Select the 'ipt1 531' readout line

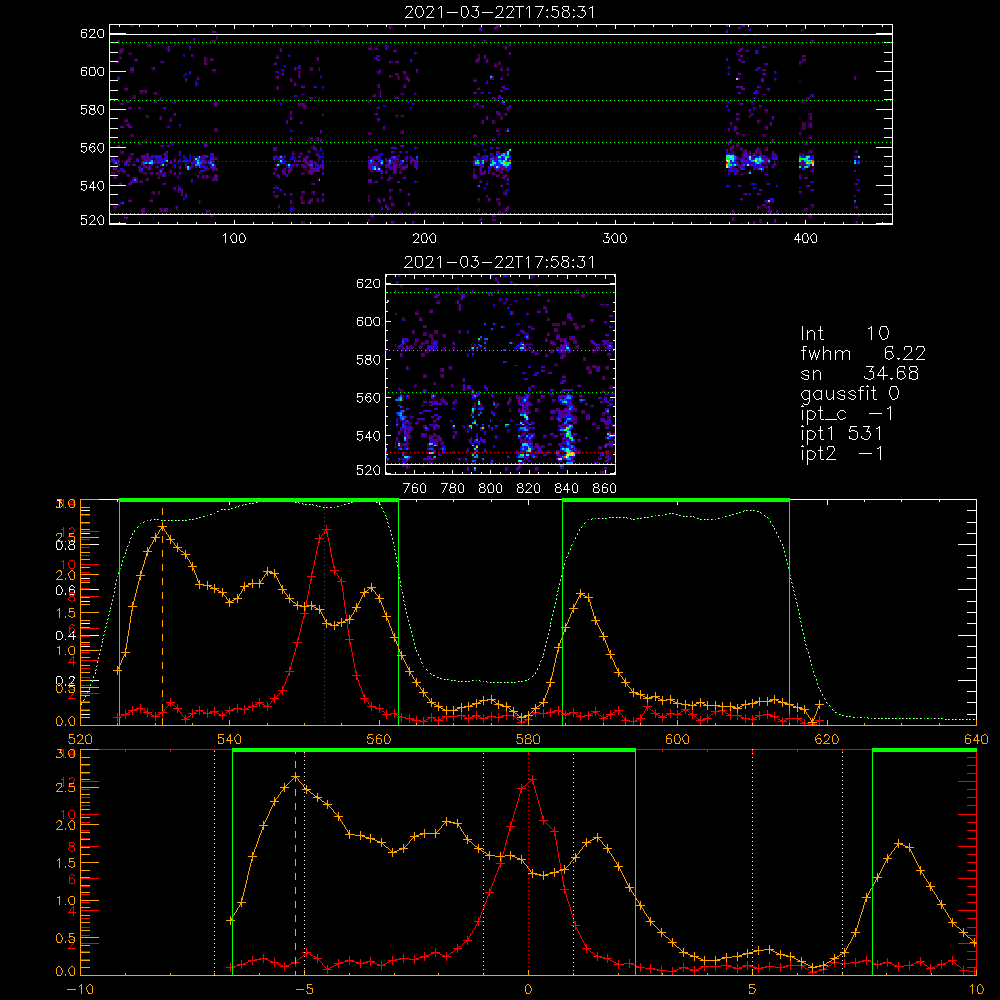[841, 434]
